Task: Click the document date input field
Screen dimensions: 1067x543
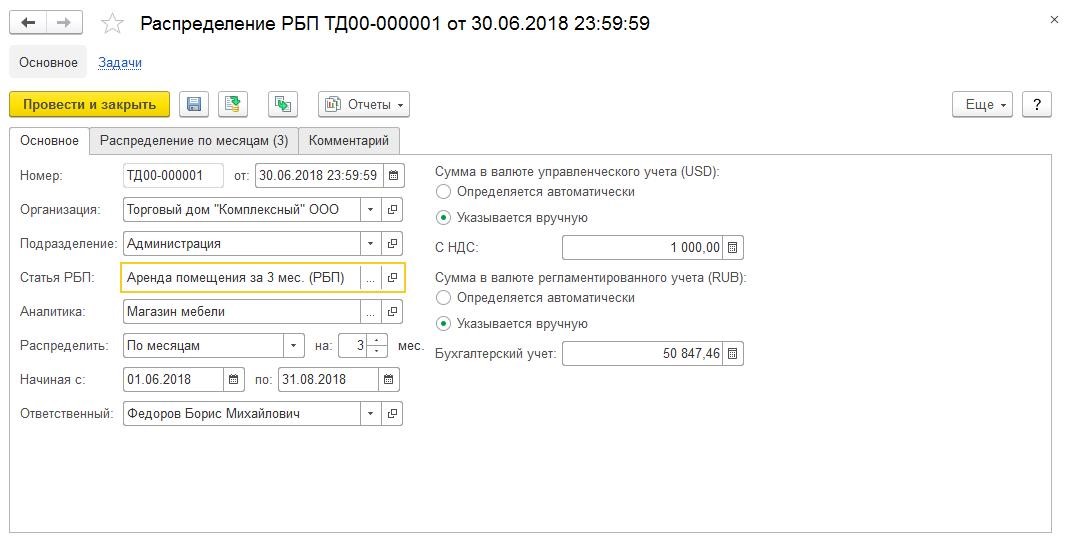Action: click(319, 176)
